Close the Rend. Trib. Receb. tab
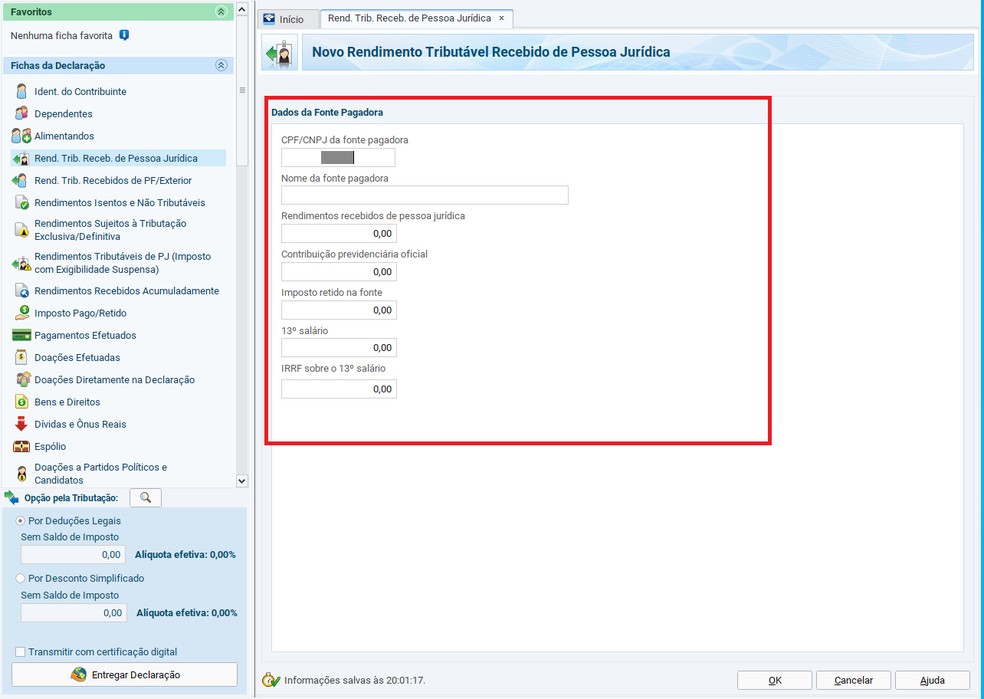984x699 pixels. click(x=502, y=18)
